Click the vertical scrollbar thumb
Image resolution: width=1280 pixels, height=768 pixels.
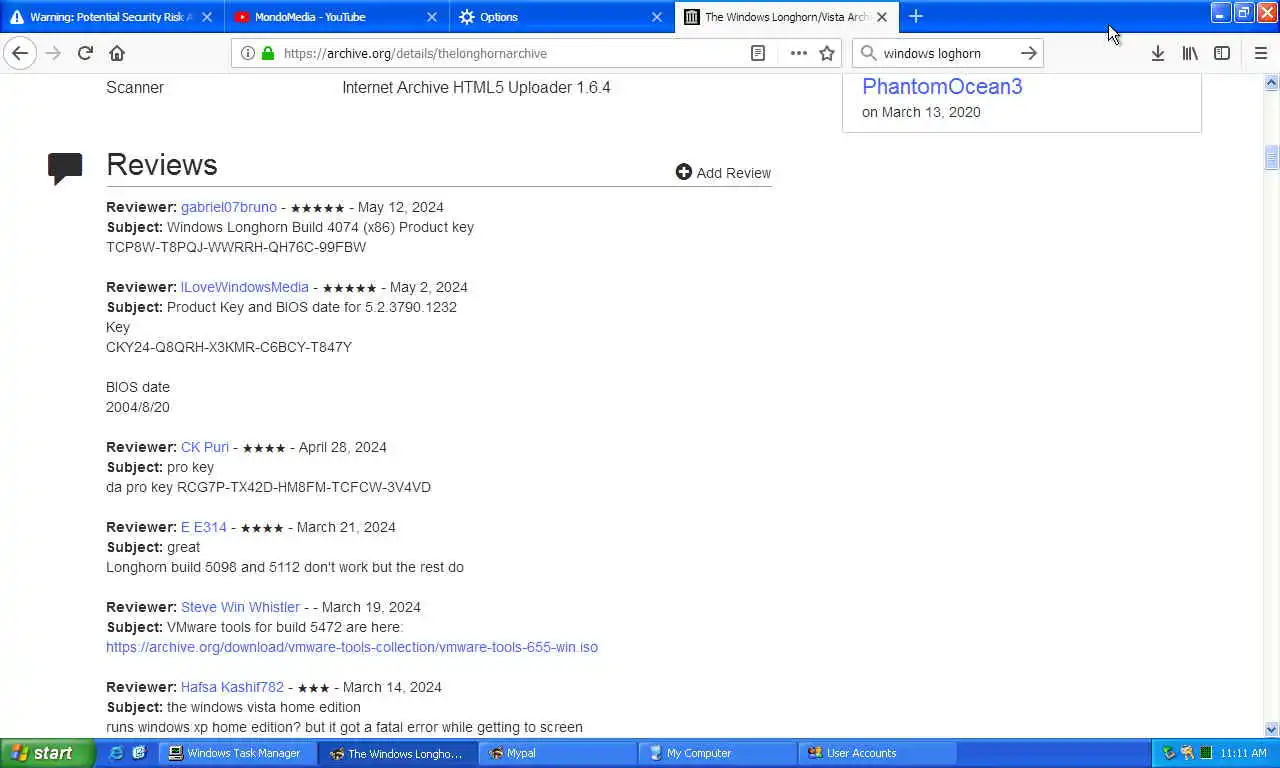[x=1272, y=157]
